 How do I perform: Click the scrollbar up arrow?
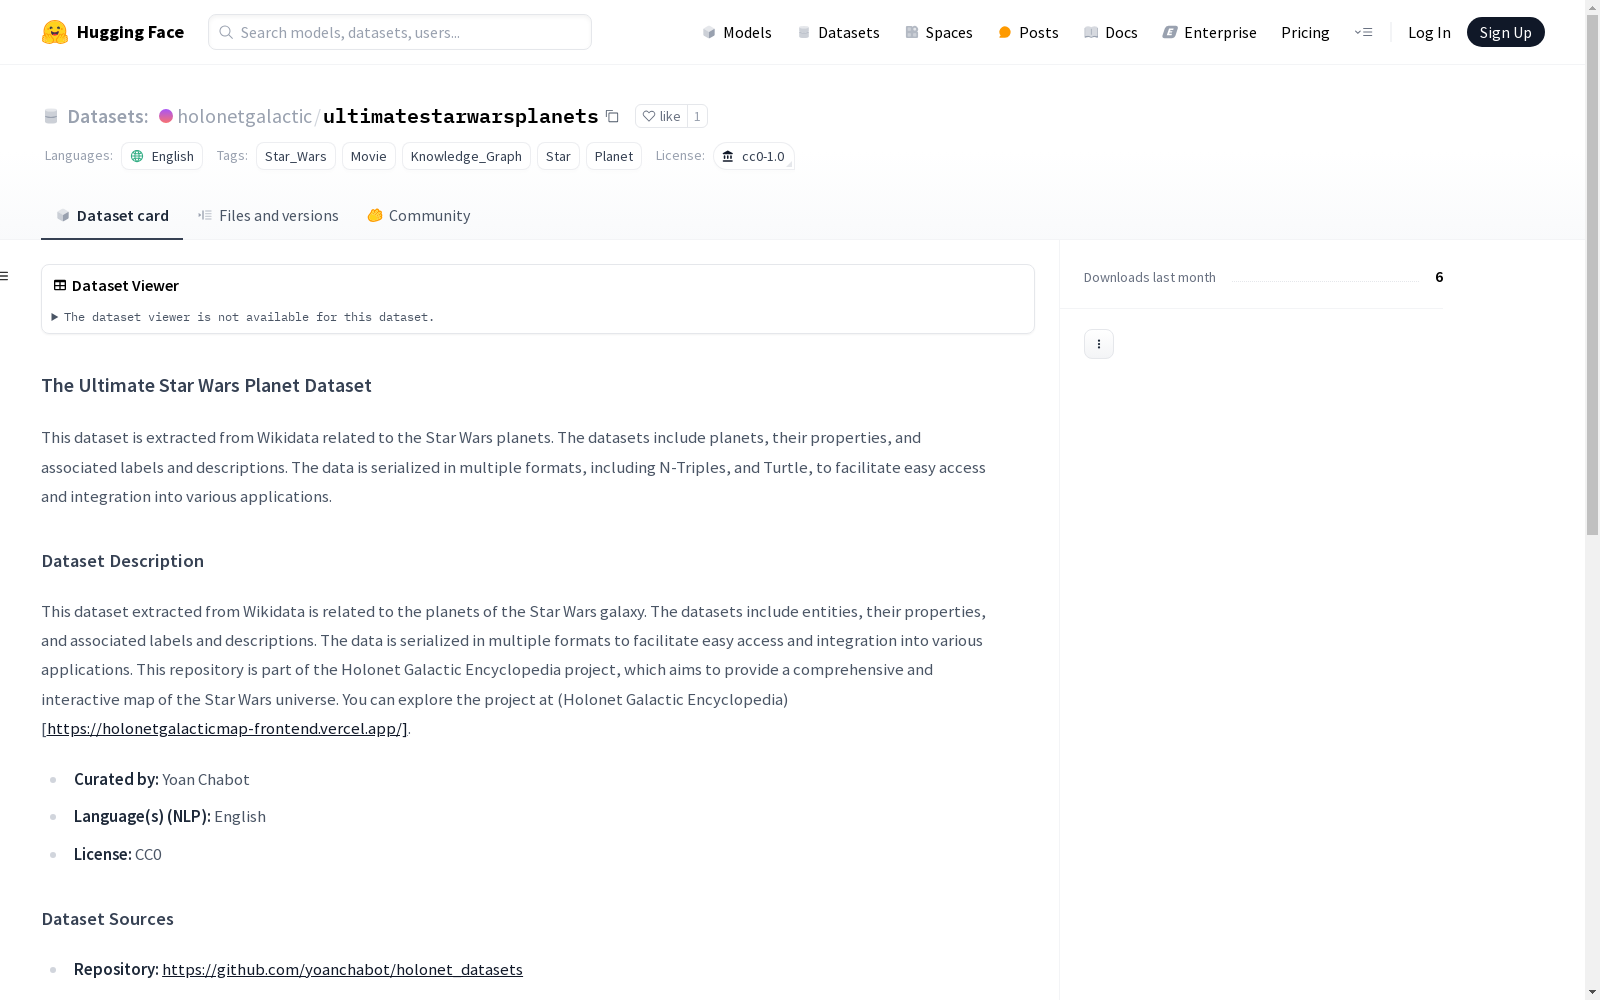coord(1592,7)
